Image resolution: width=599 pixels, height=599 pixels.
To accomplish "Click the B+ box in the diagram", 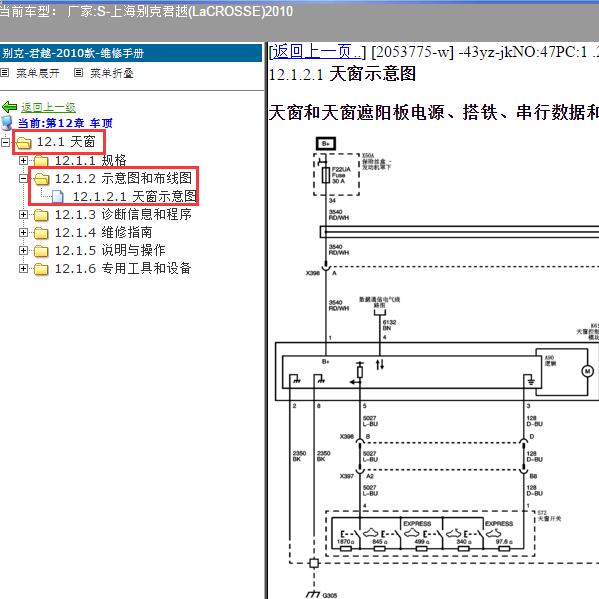I will (x=326, y=144).
